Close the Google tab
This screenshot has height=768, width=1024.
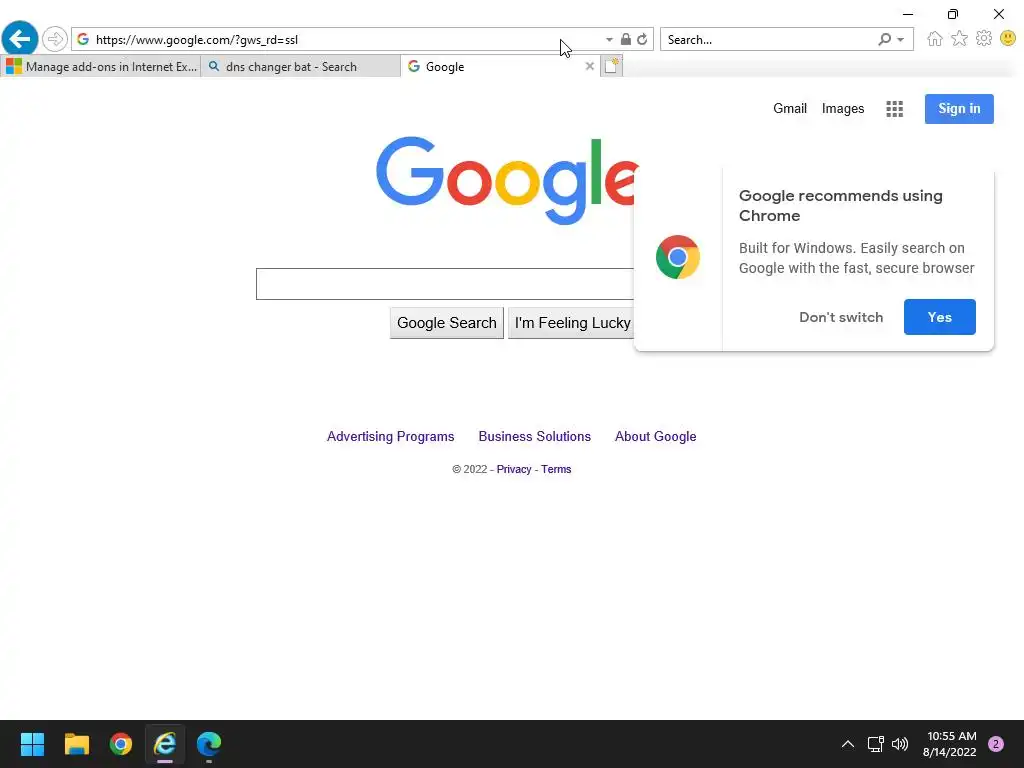[x=590, y=66]
